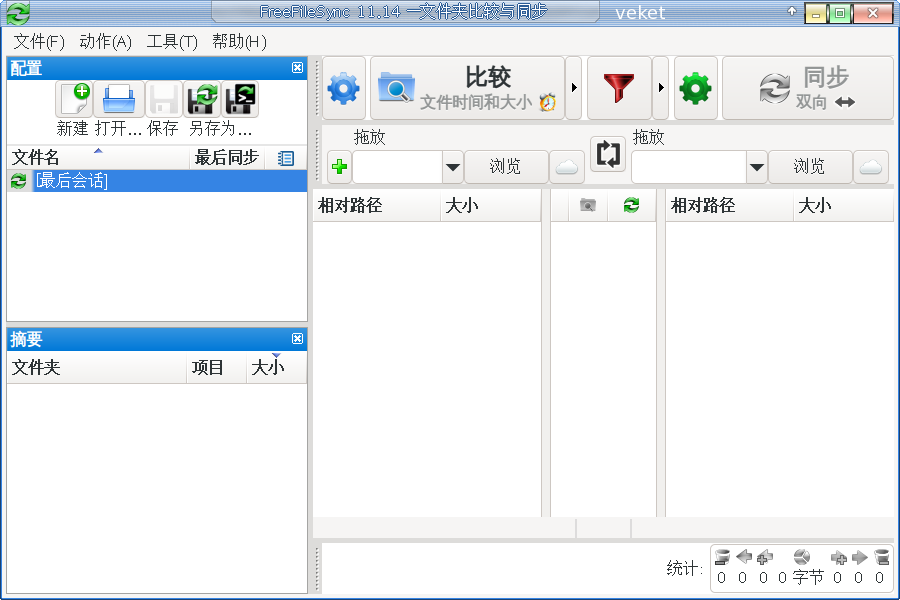This screenshot has width=900, height=600.
Task: Open a configuration with 打开 icon
Action: (x=119, y=99)
